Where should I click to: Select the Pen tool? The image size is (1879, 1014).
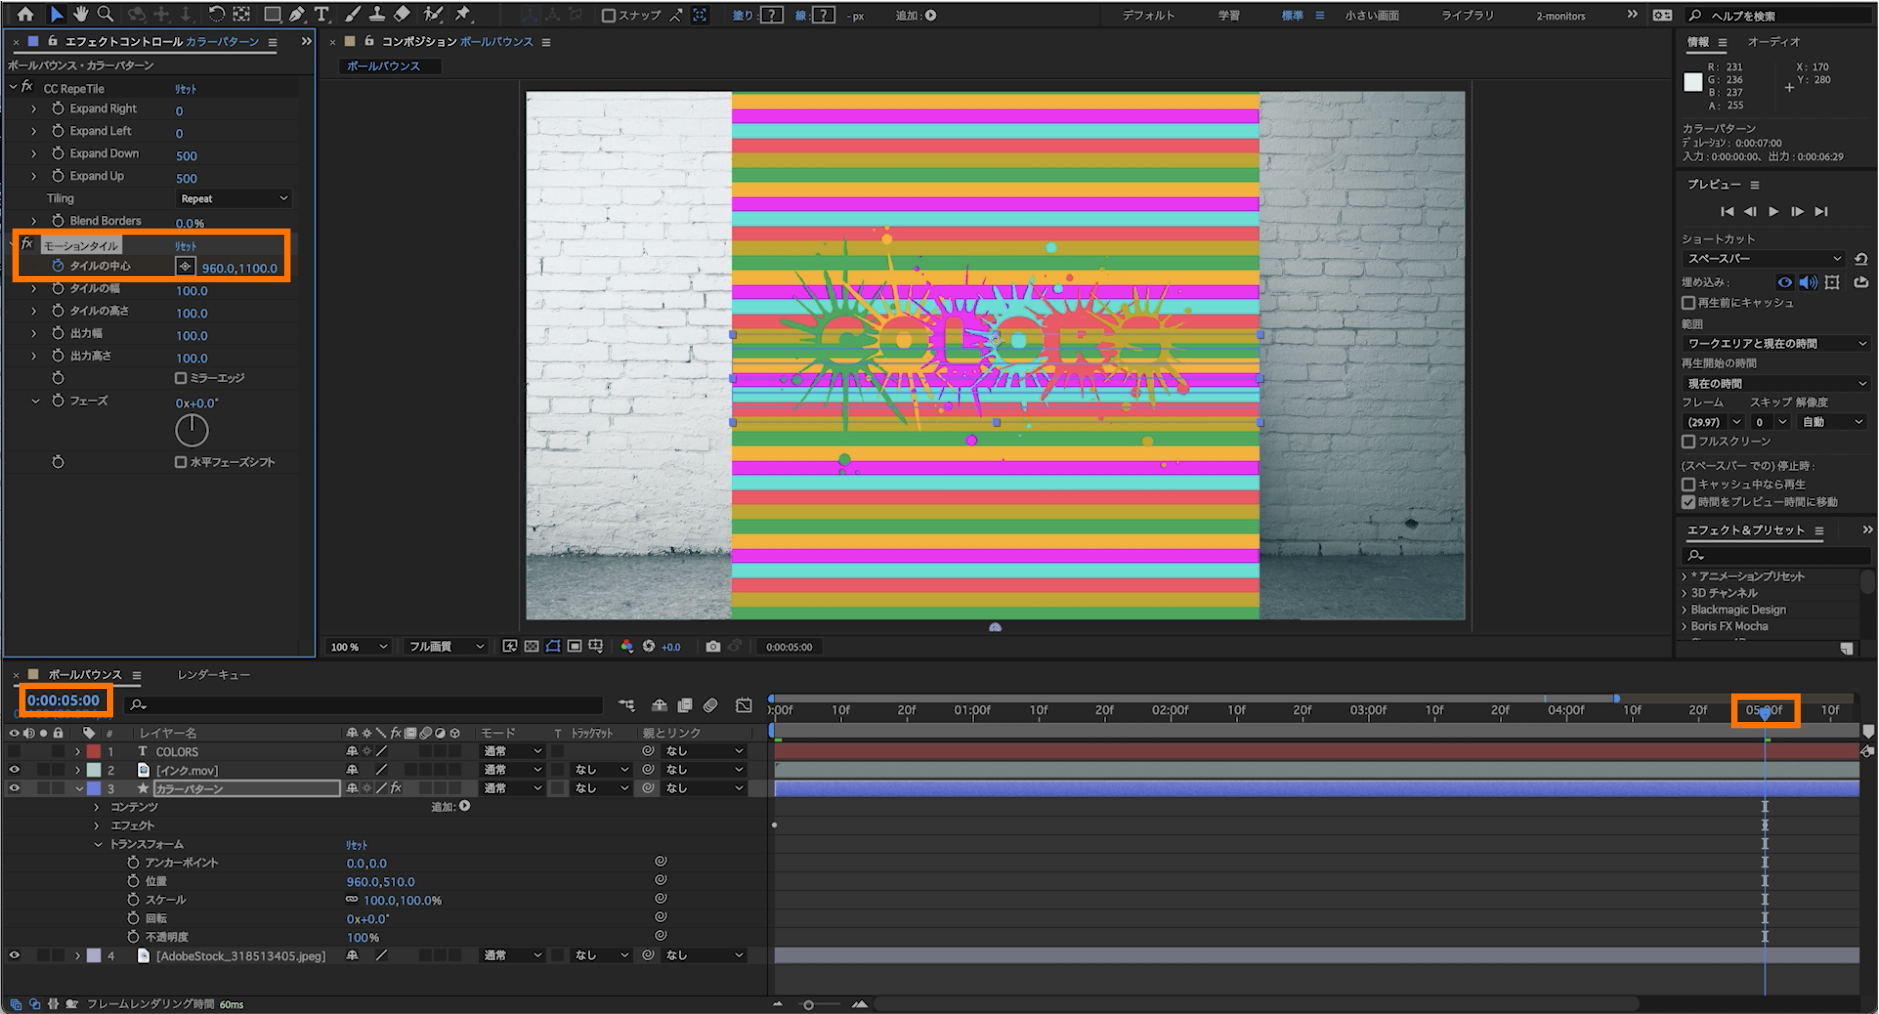[x=297, y=14]
